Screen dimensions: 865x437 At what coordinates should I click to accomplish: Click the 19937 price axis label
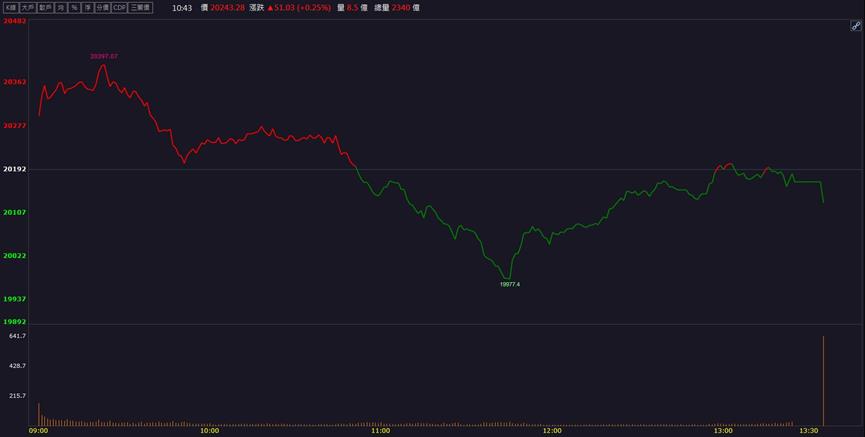pos(15,299)
